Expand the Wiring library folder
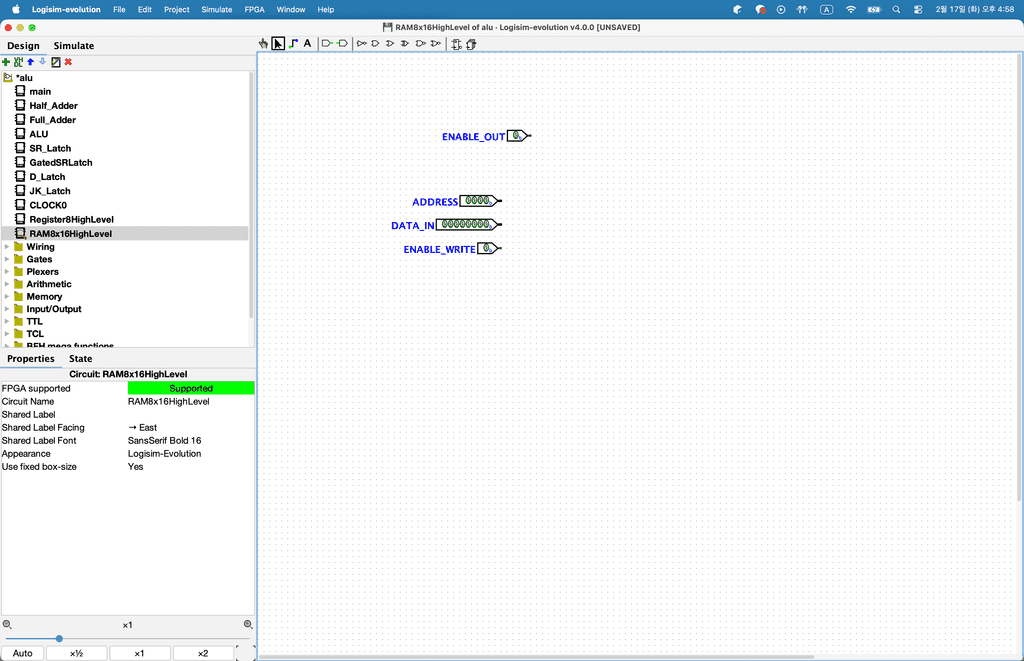Image resolution: width=1024 pixels, height=661 pixels. pyautogui.click(x=8, y=247)
